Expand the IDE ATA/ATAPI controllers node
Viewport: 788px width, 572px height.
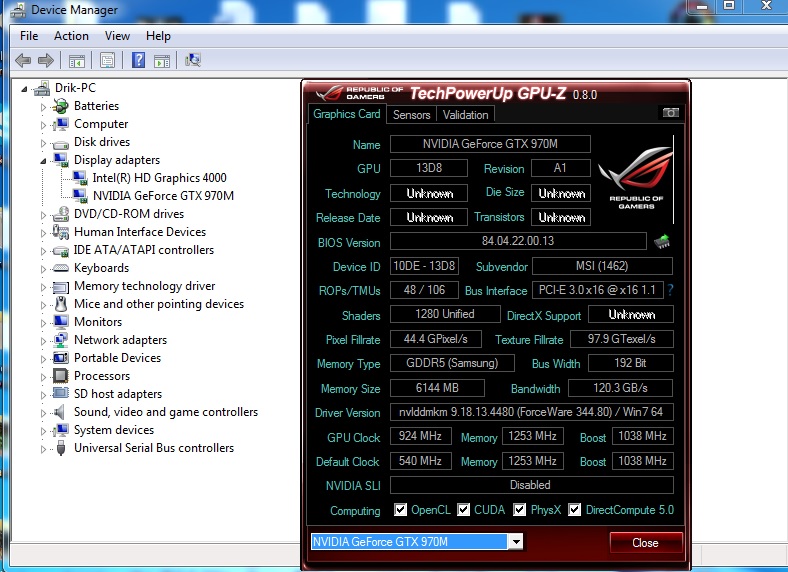[43, 251]
